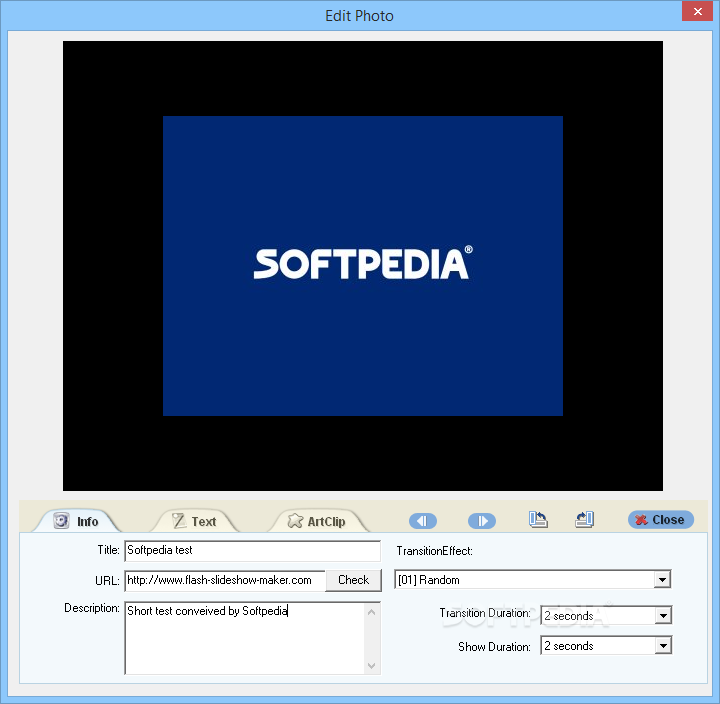Open the Transition Duration dropdown

coord(663,615)
